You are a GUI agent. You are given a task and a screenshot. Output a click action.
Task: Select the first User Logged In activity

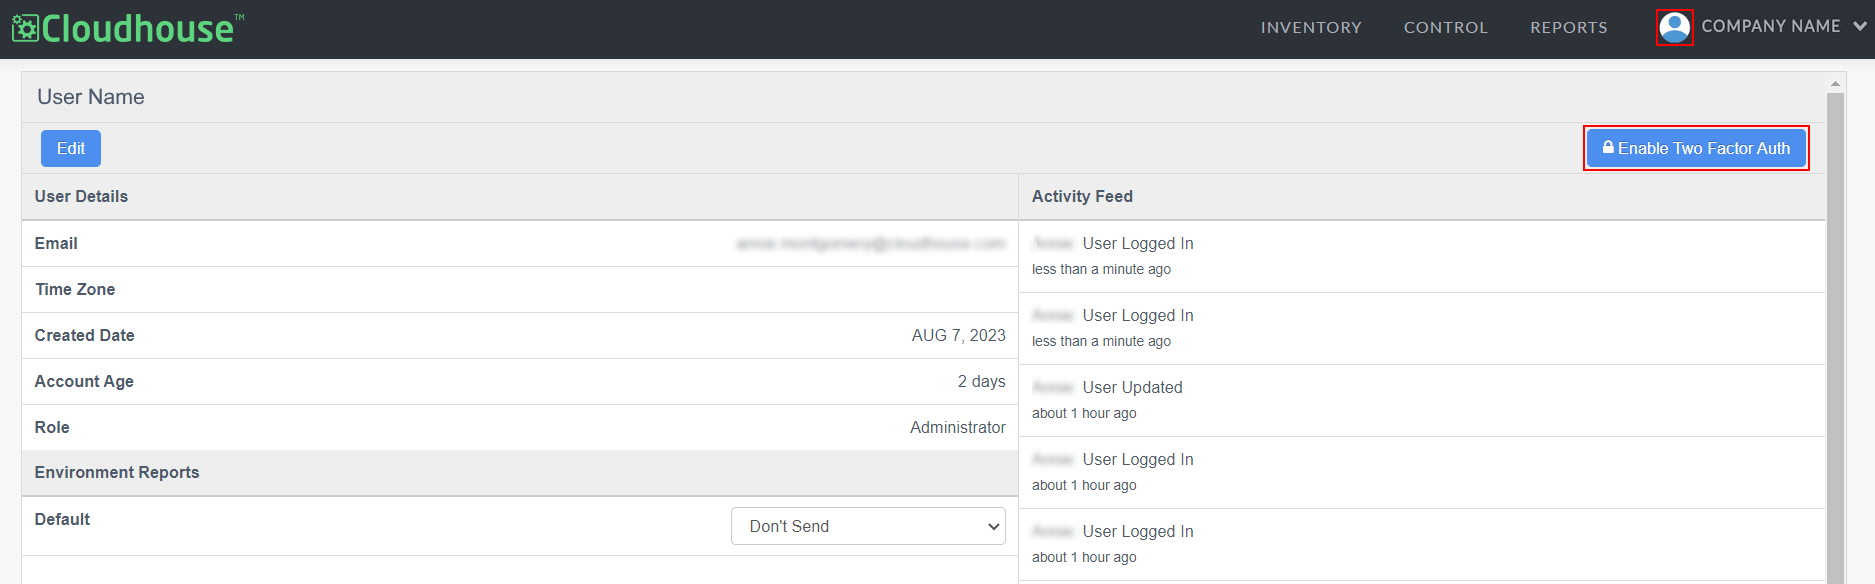coord(1422,256)
